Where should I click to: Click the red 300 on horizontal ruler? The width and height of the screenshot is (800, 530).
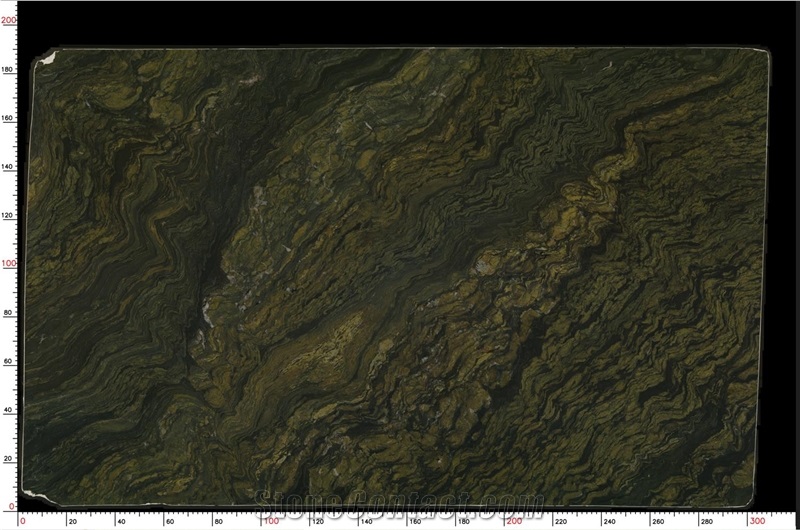point(758,521)
